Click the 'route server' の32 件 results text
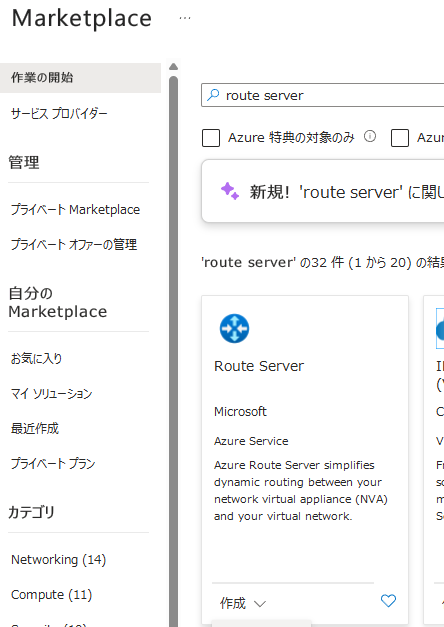Image resolution: width=444 pixels, height=627 pixels. click(322, 262)
